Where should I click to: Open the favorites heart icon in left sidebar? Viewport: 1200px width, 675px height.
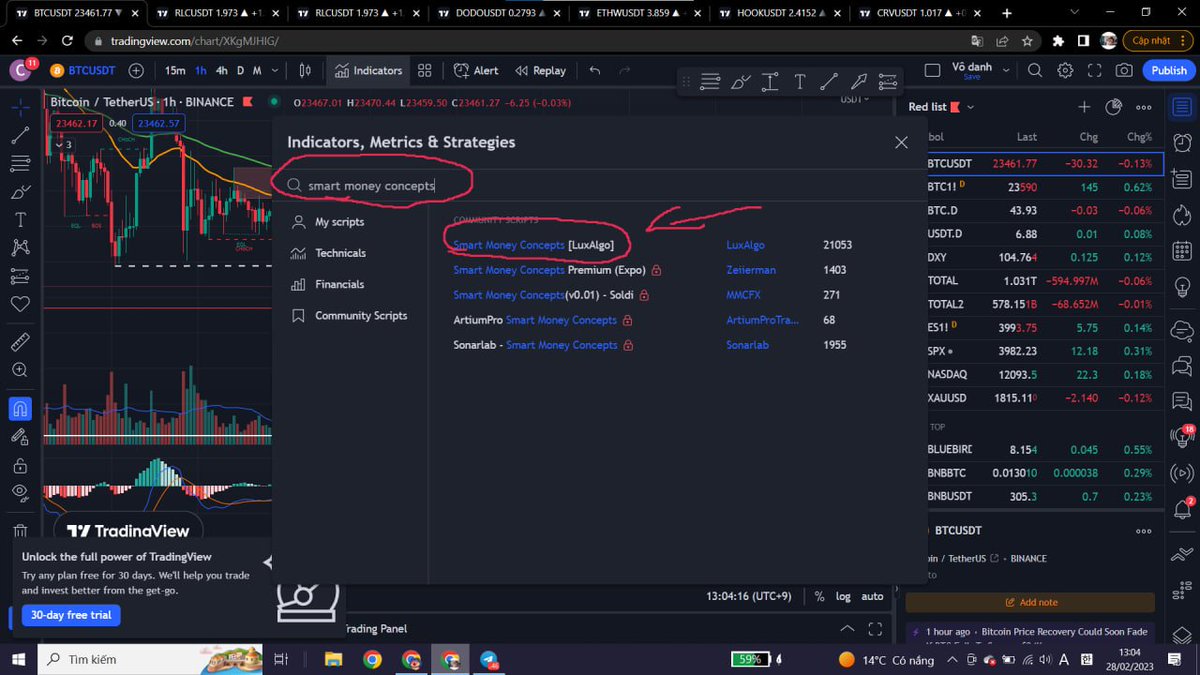[20, 303]
